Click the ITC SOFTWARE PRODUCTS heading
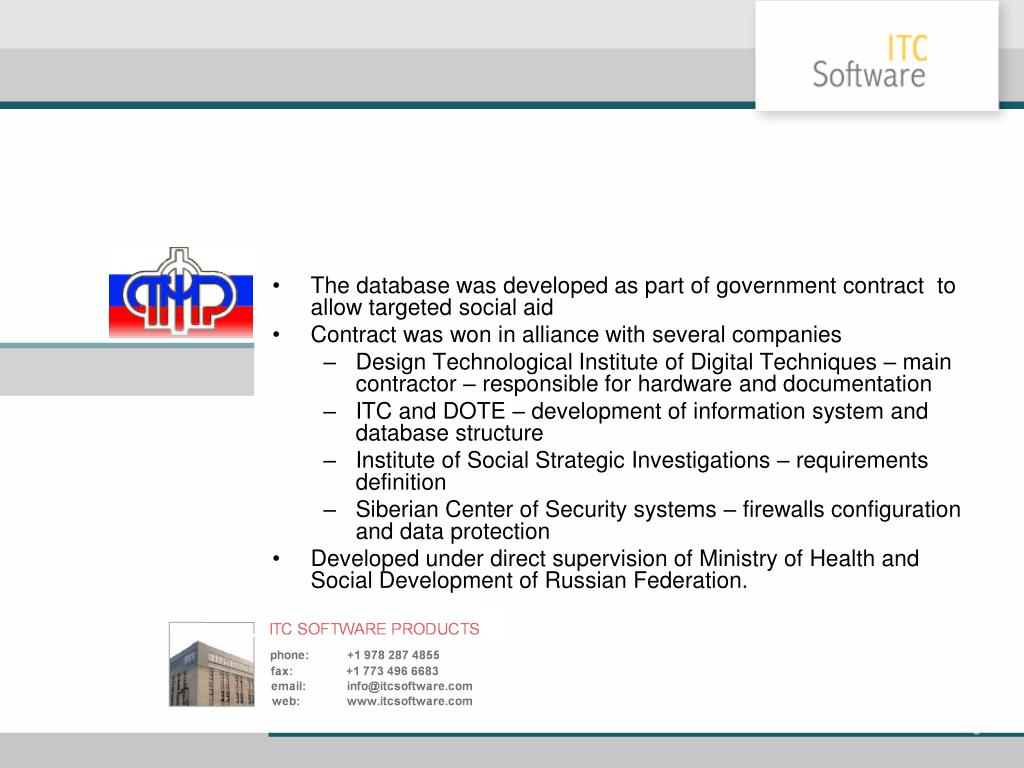The image size is (1024, 768). [374, 629]
